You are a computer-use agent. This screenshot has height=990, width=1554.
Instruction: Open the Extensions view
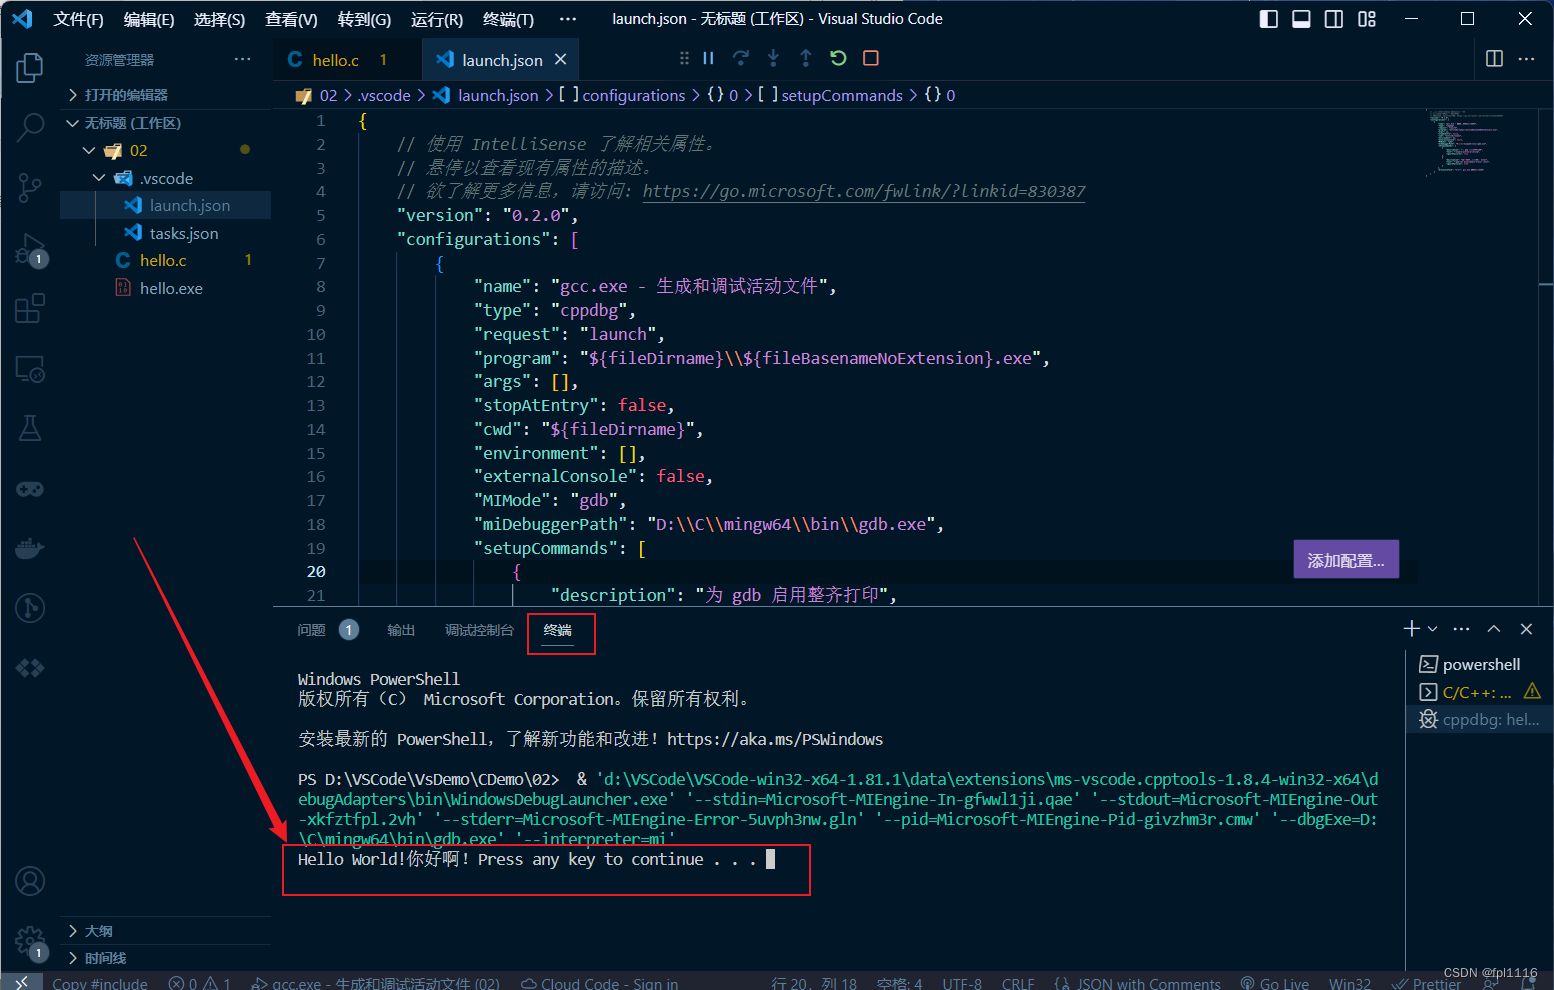[30, 308]
